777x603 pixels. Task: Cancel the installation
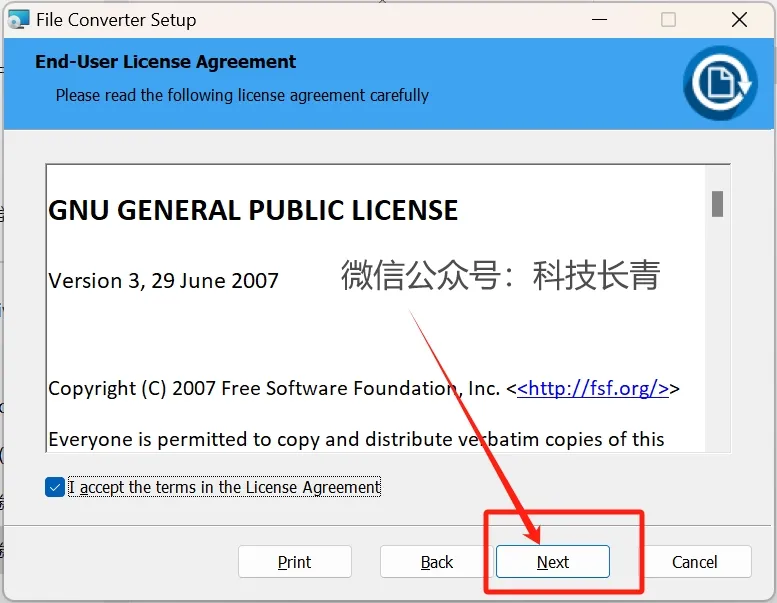click(x=695, y=562)
